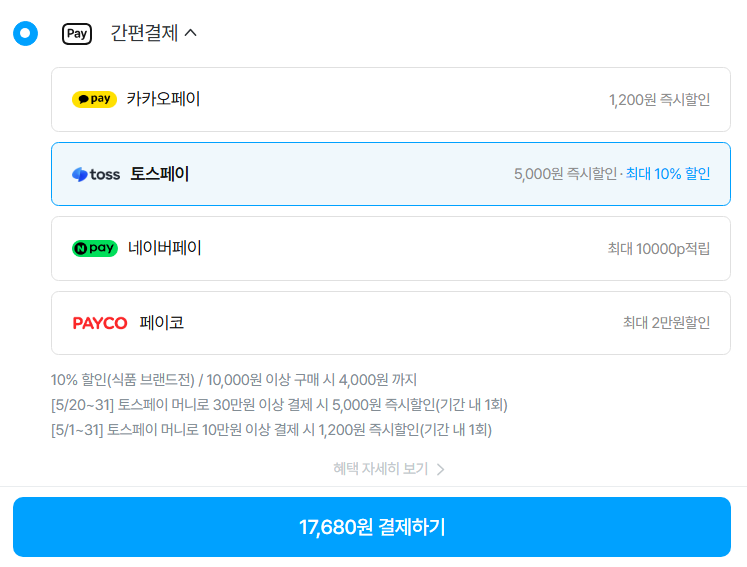747x567 pixels.
Task: Open the 혜택 자세히 보기 link
Action: pyautogui.click(x=389, y=469)
